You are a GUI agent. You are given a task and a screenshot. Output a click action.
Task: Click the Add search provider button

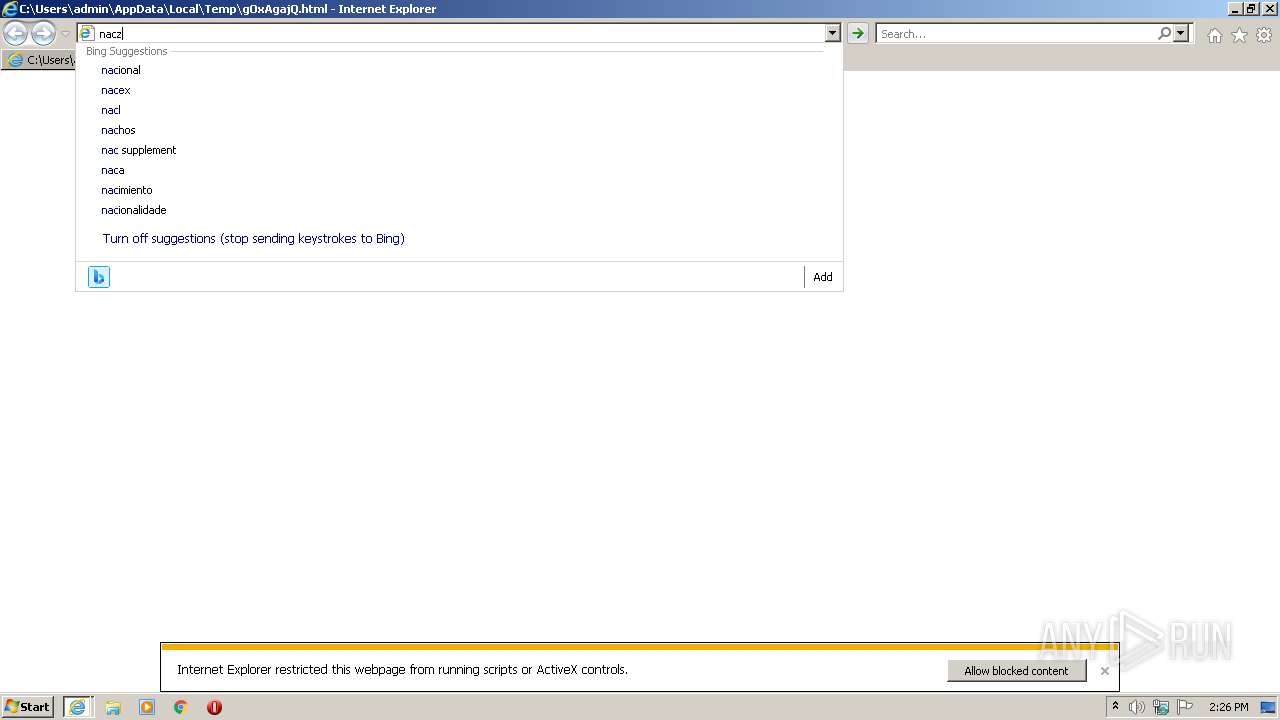tap(823, 277)
